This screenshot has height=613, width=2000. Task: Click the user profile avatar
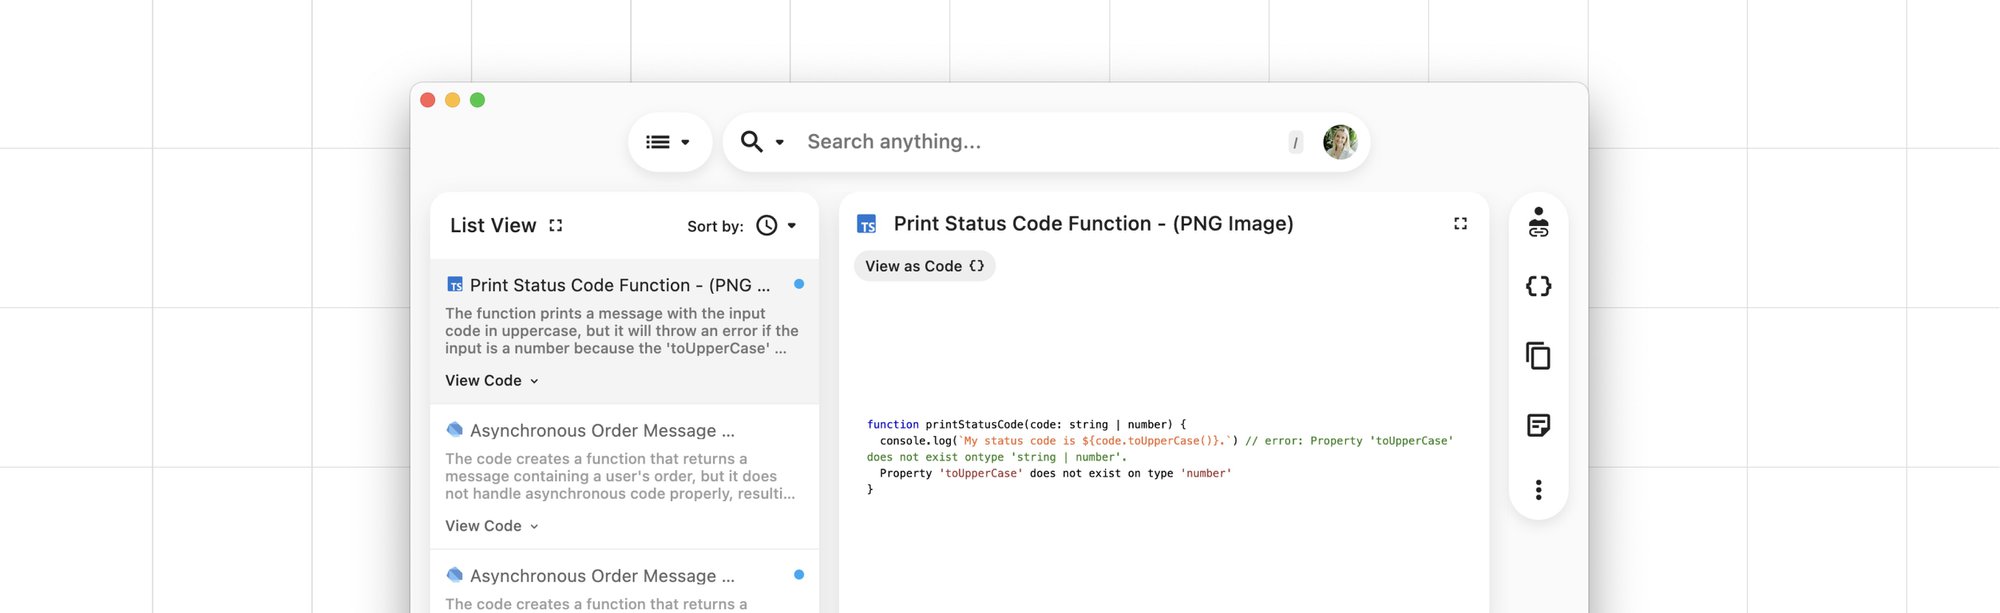[1339, 142]
